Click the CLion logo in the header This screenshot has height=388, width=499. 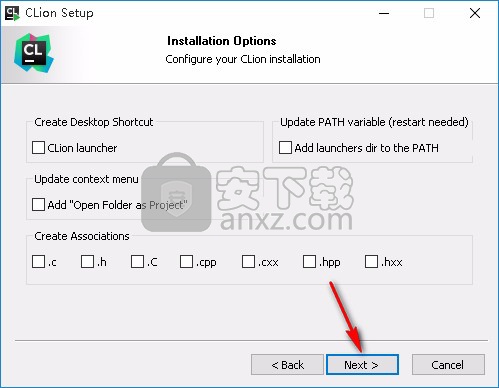[34, 53]
